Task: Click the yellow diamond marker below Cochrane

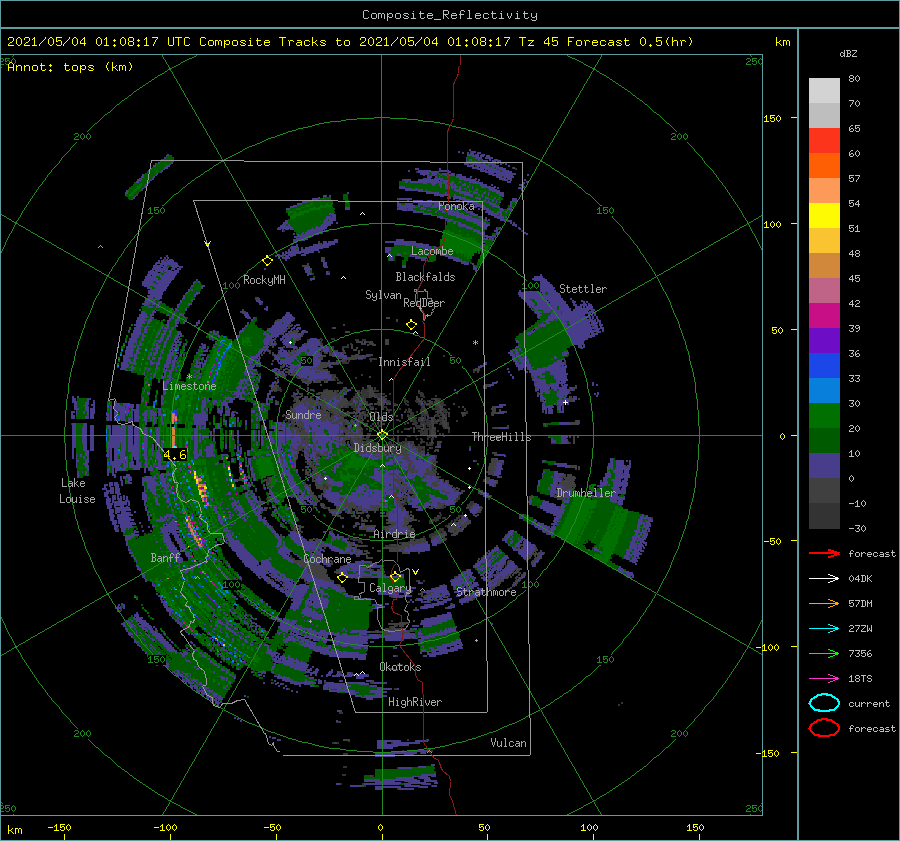Action: pyautogui.click(x=342, y=578)
